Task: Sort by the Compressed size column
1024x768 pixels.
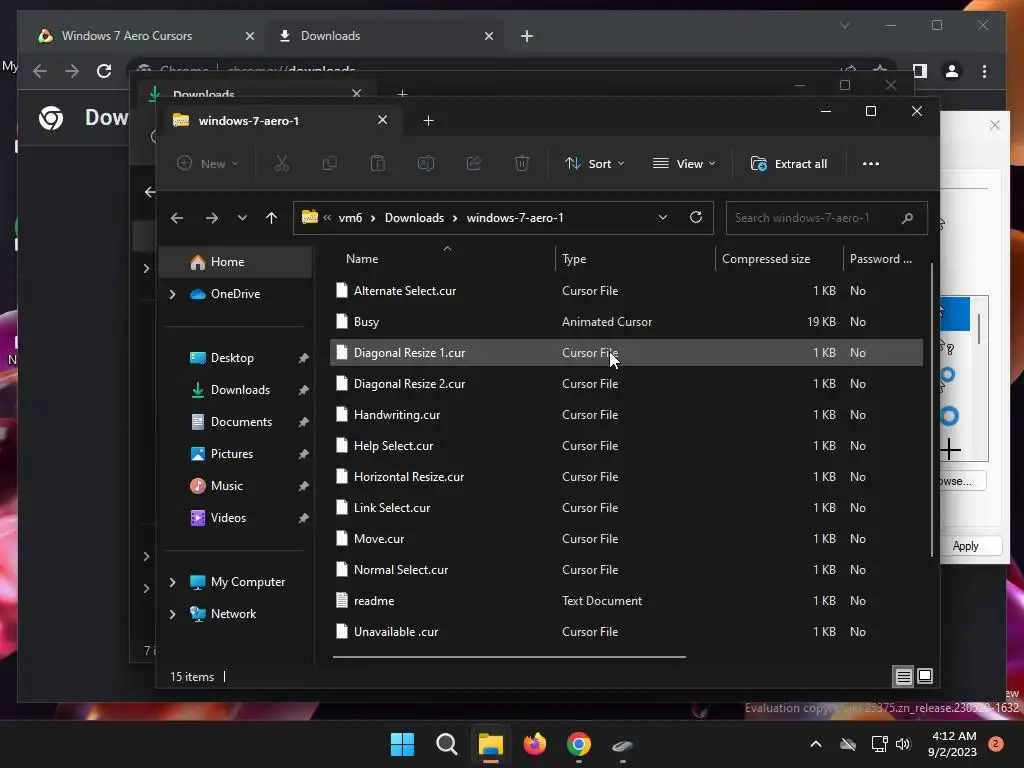Action: tap(766, 259)
